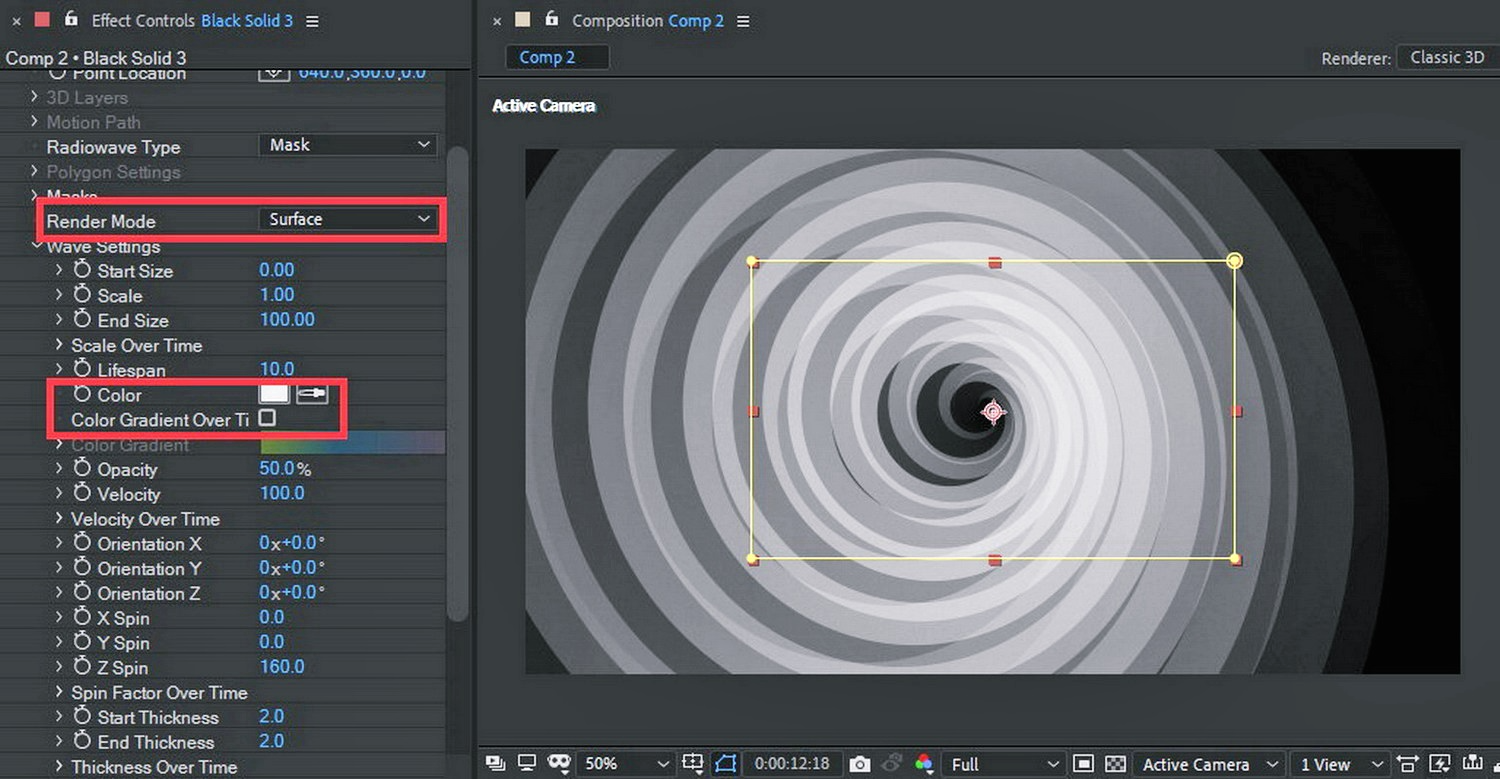Click the white Color swatch
Viewport: 1500px width, 779px height.
pos(274,394)
